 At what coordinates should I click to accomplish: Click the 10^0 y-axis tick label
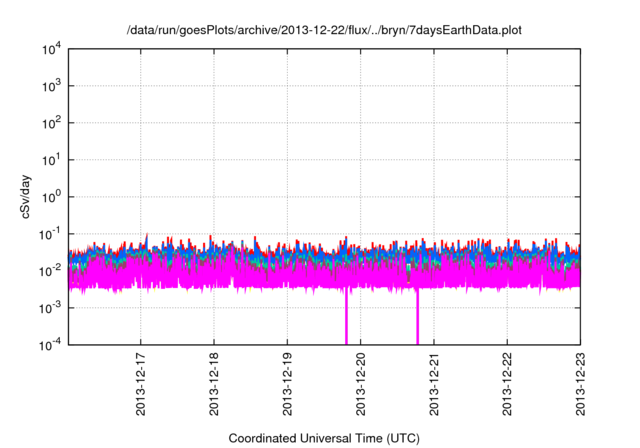52,197
